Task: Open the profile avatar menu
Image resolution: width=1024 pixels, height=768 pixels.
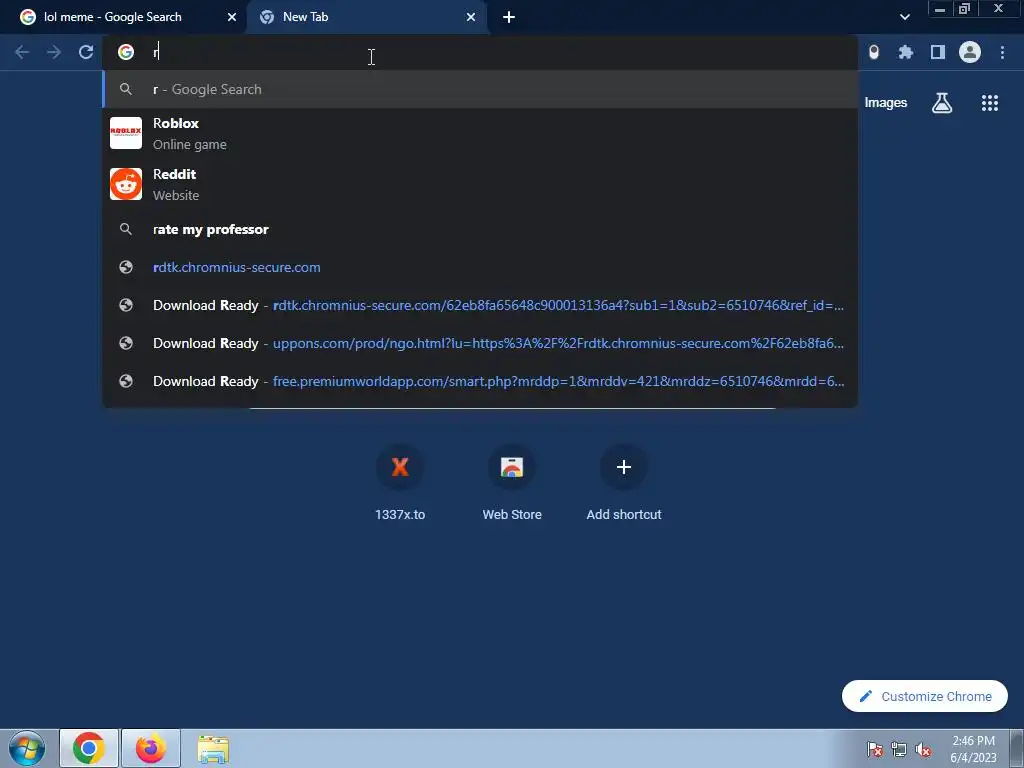Action: point(970,52)
